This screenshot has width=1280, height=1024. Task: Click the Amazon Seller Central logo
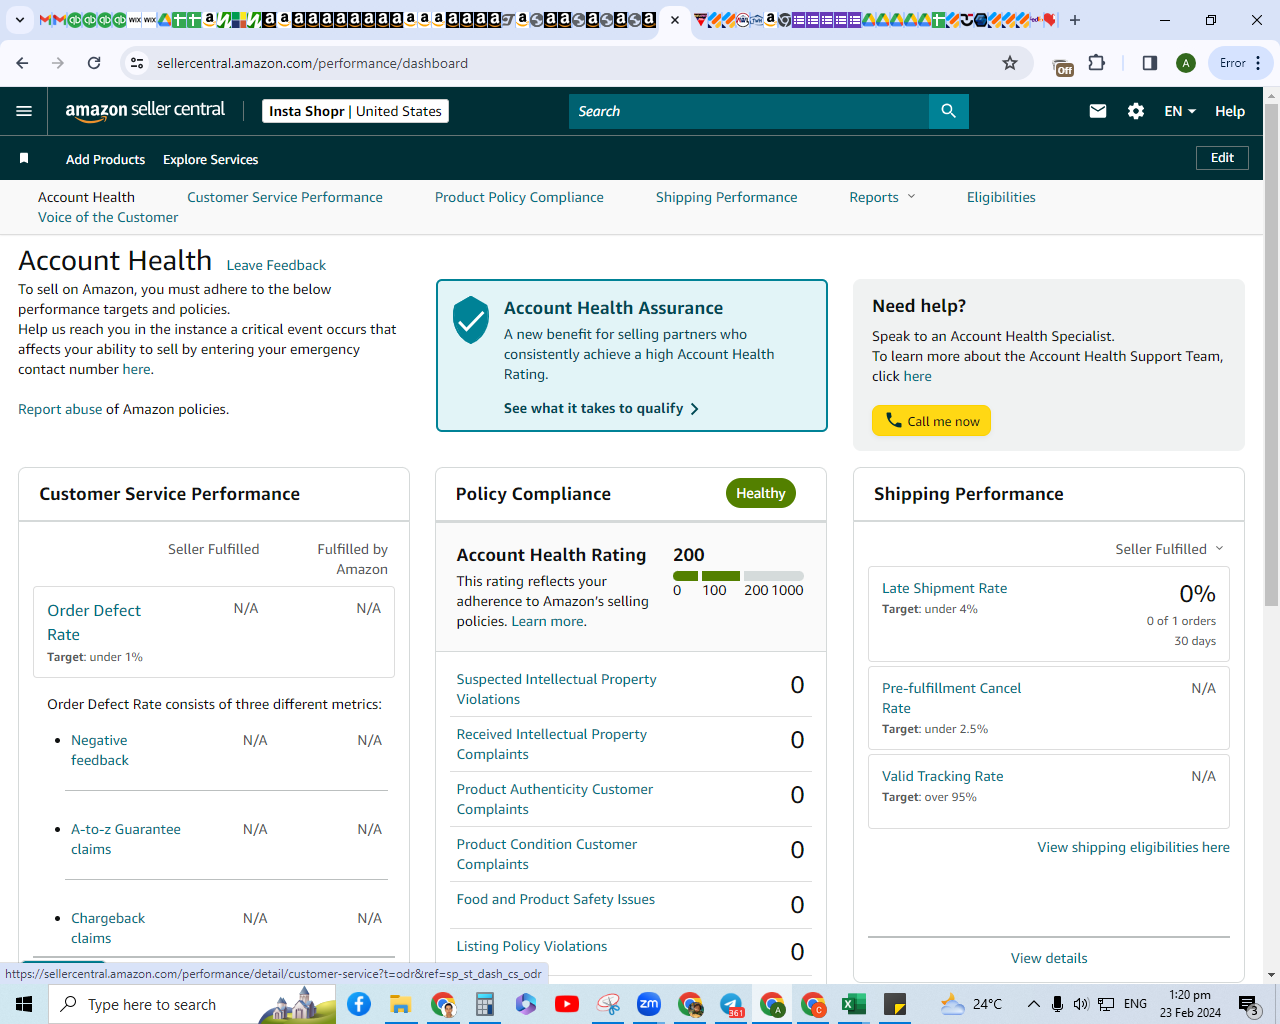[x=145, y=111]
